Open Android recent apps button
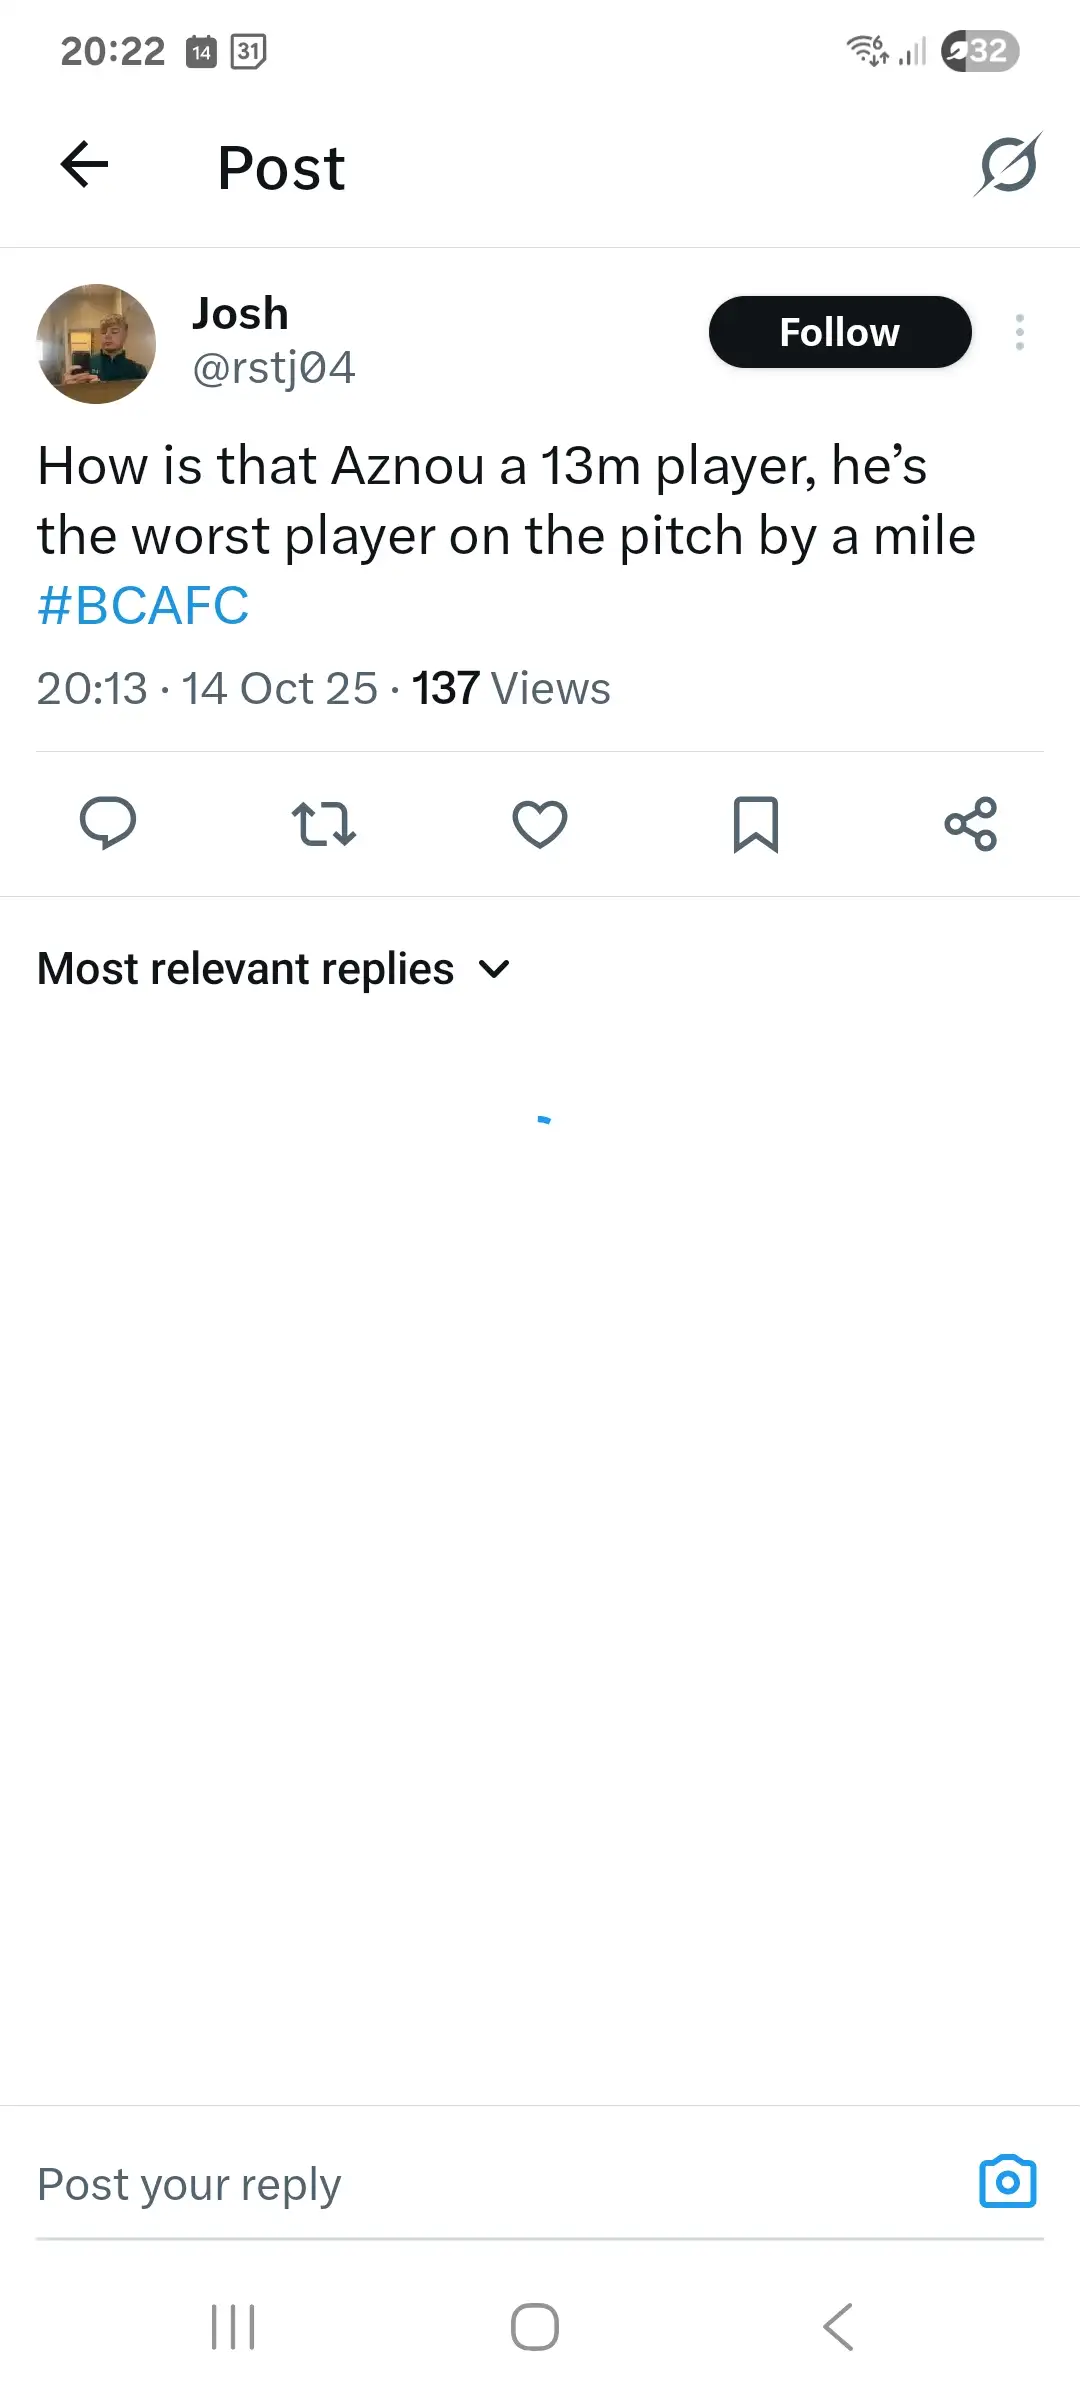 233,2327
